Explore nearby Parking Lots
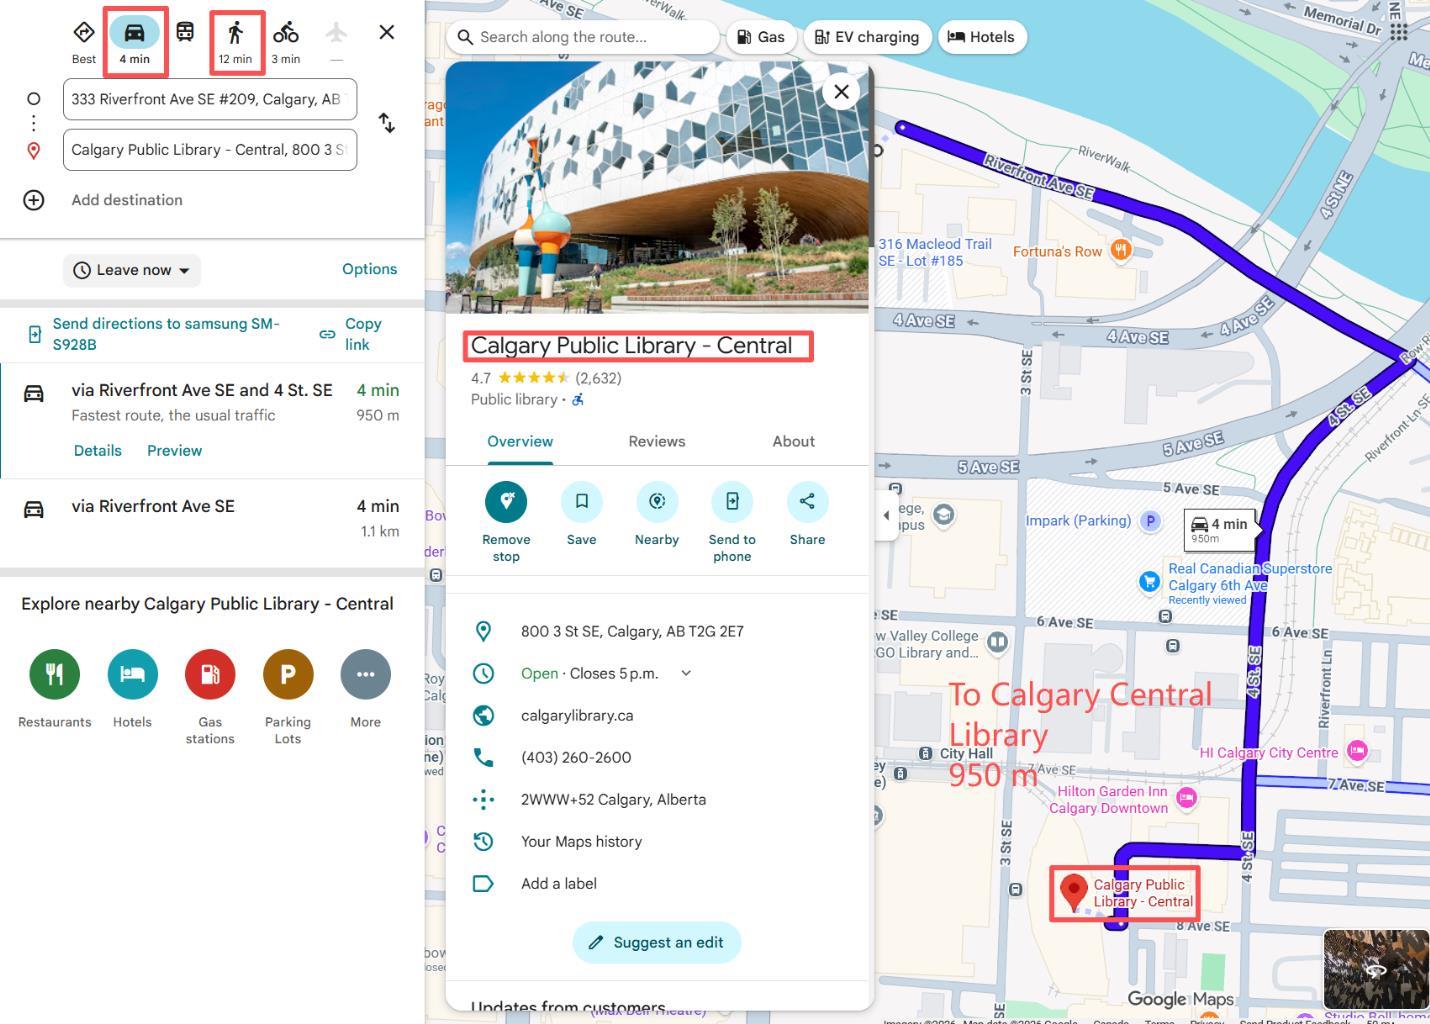 click(288, 697)
